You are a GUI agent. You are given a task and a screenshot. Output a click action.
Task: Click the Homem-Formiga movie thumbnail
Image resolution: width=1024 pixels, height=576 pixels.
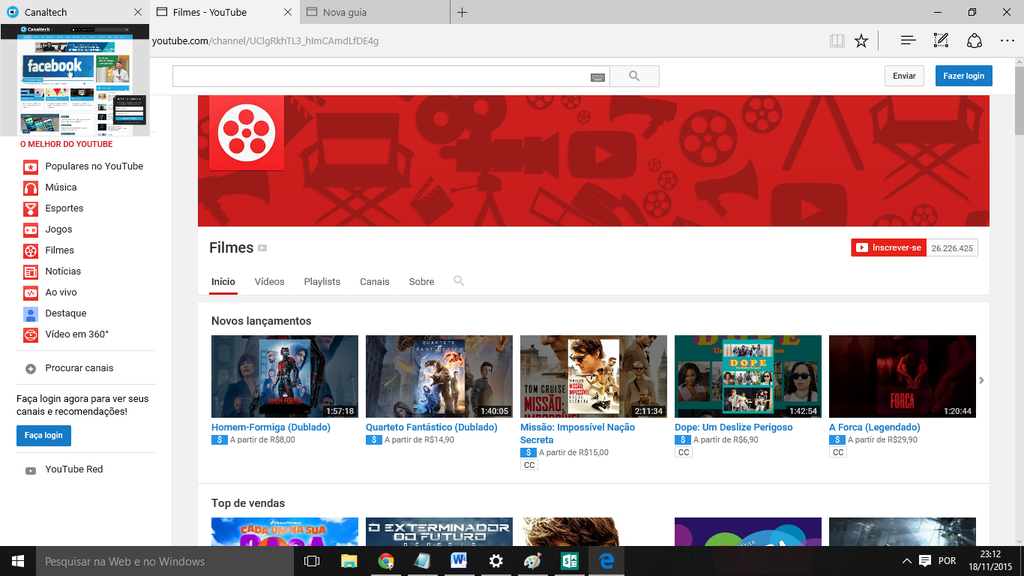(x=285, y=376)
